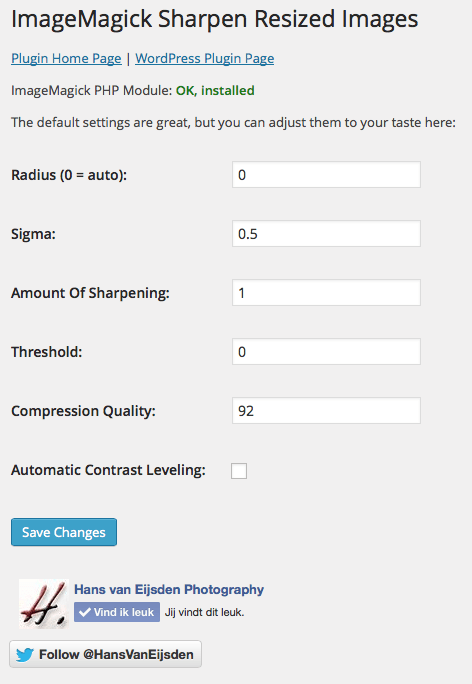Open the Hans signature logo thumbnail
Viewport: 472px width, 684px height.
44,604
